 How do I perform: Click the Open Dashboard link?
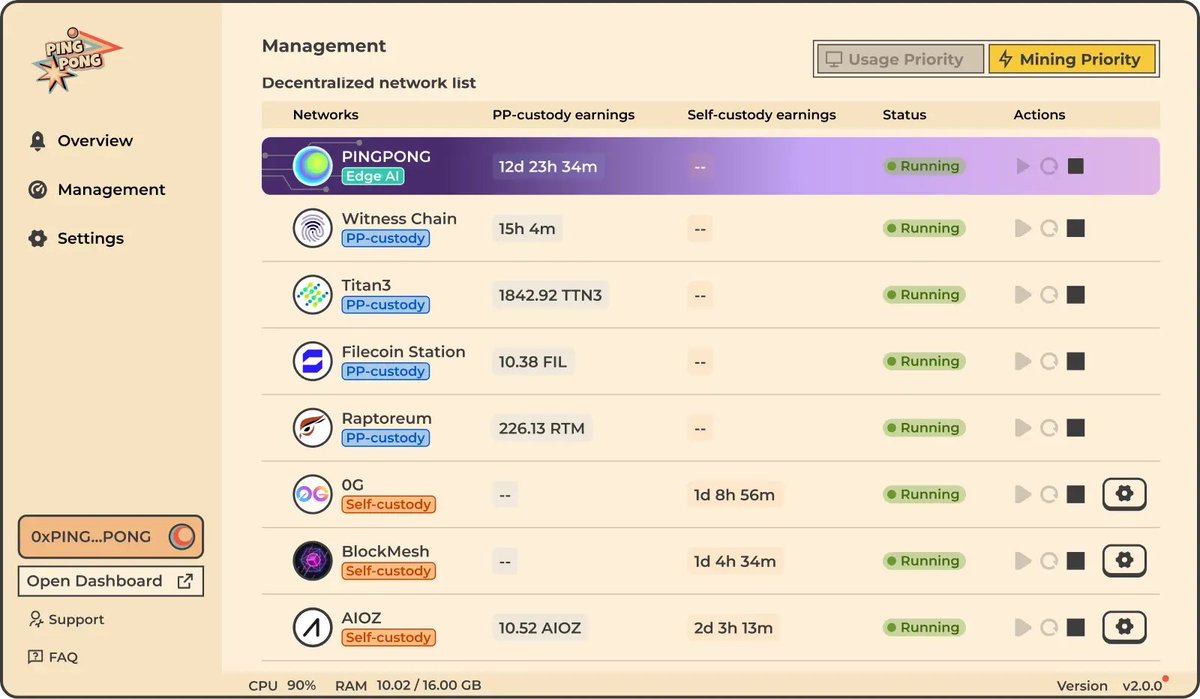coord(111,581)
